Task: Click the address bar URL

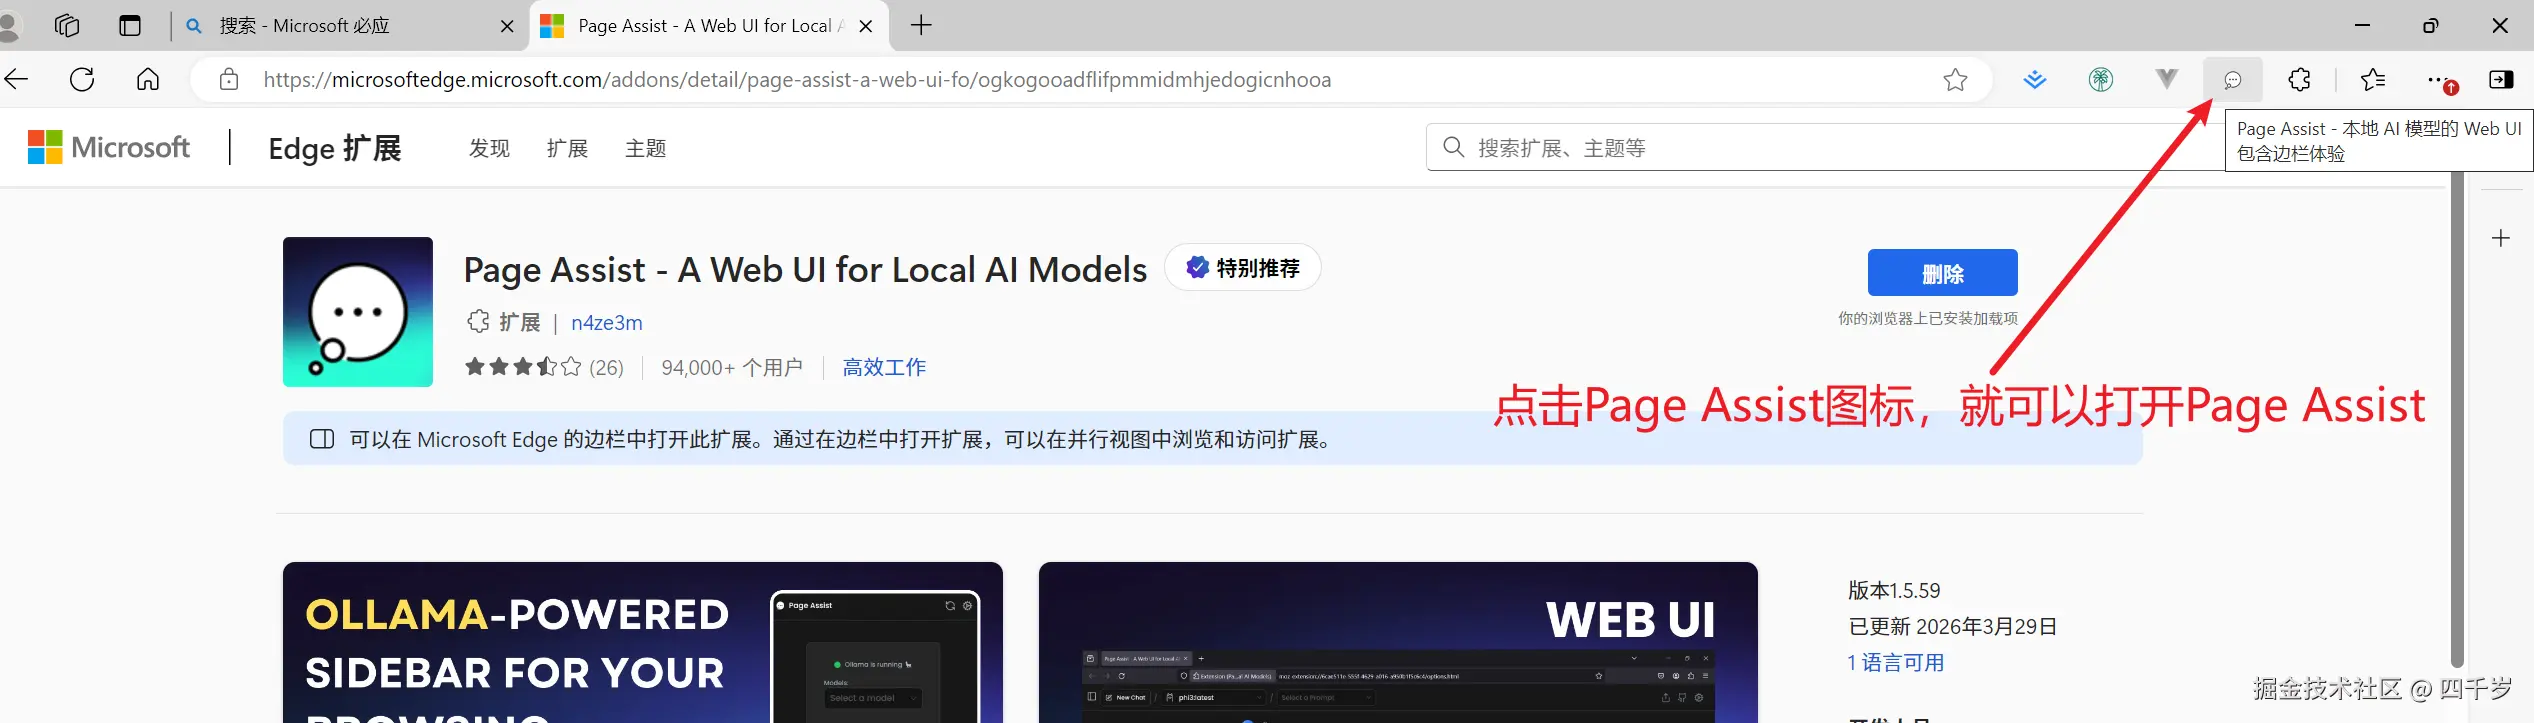Action: pos(797,80)
